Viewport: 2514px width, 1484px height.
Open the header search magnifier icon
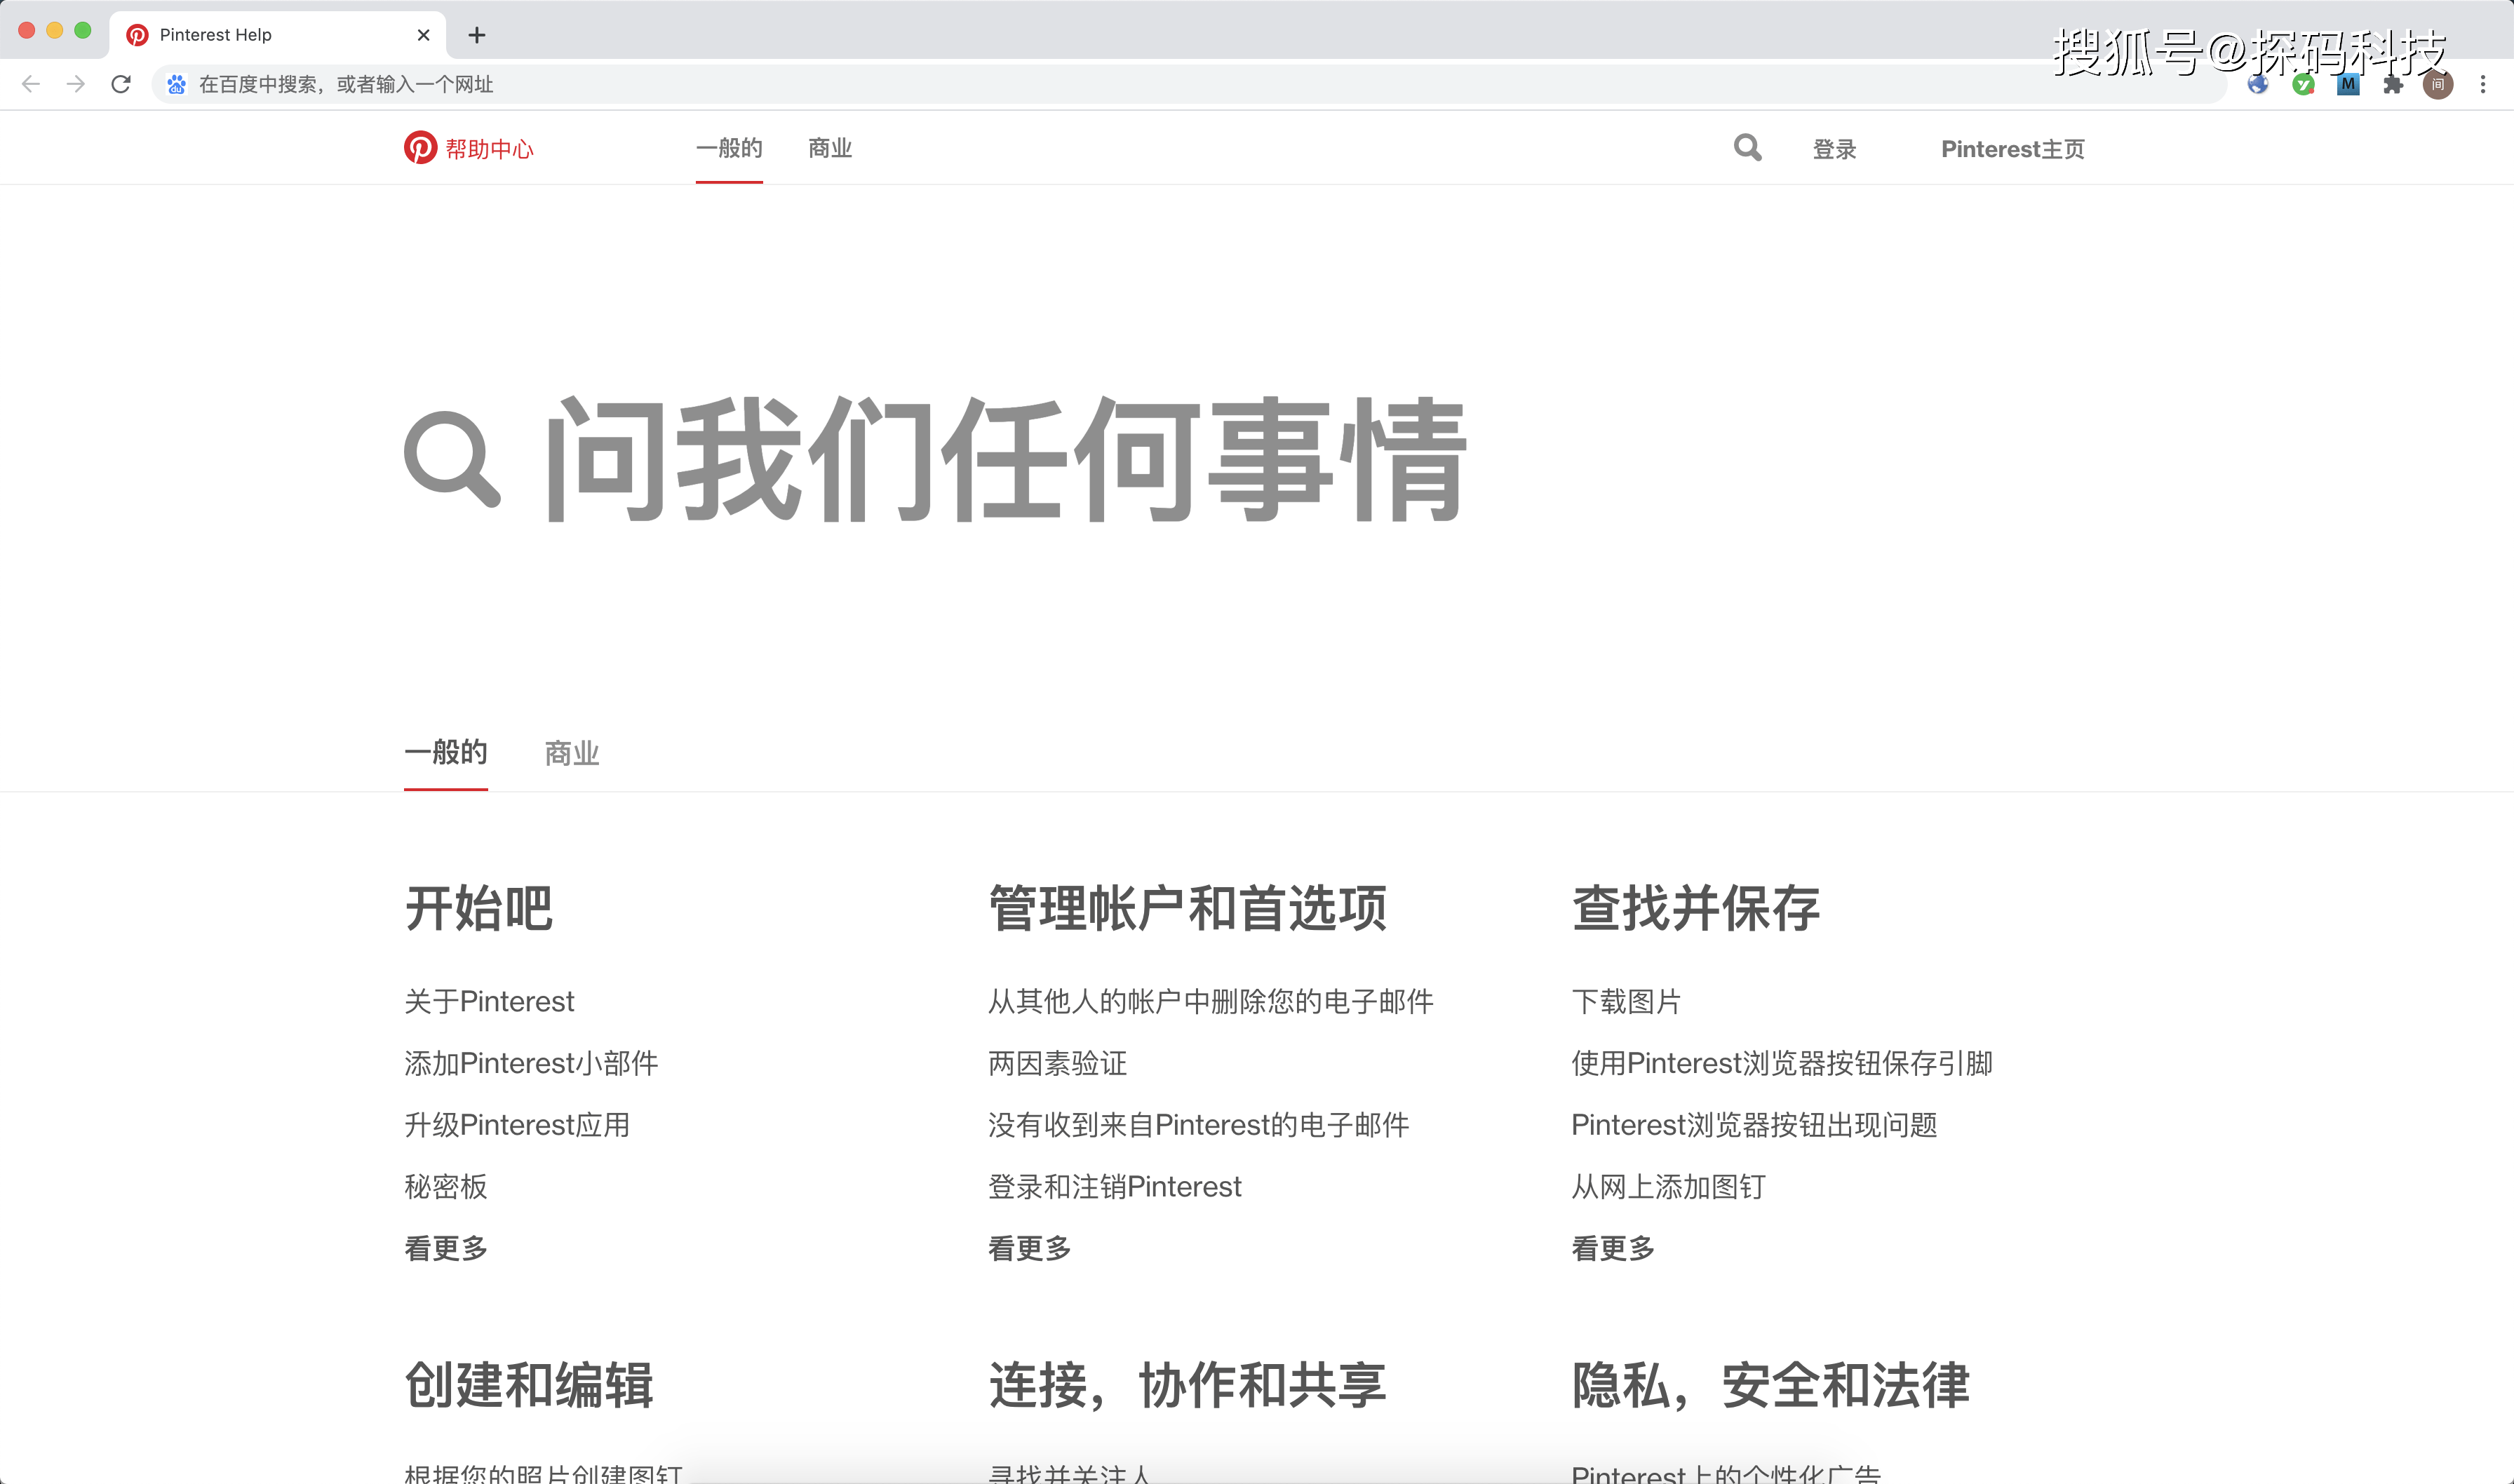coord(1747,148)
